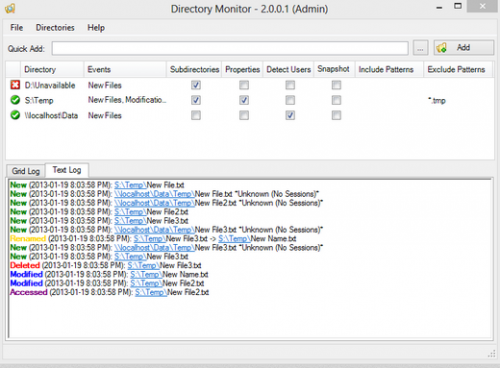This screenshot has height=368, width=500.
Task: Open \\localhost\Data\Temp\ link for New File.txt
Action: (154, 194)
